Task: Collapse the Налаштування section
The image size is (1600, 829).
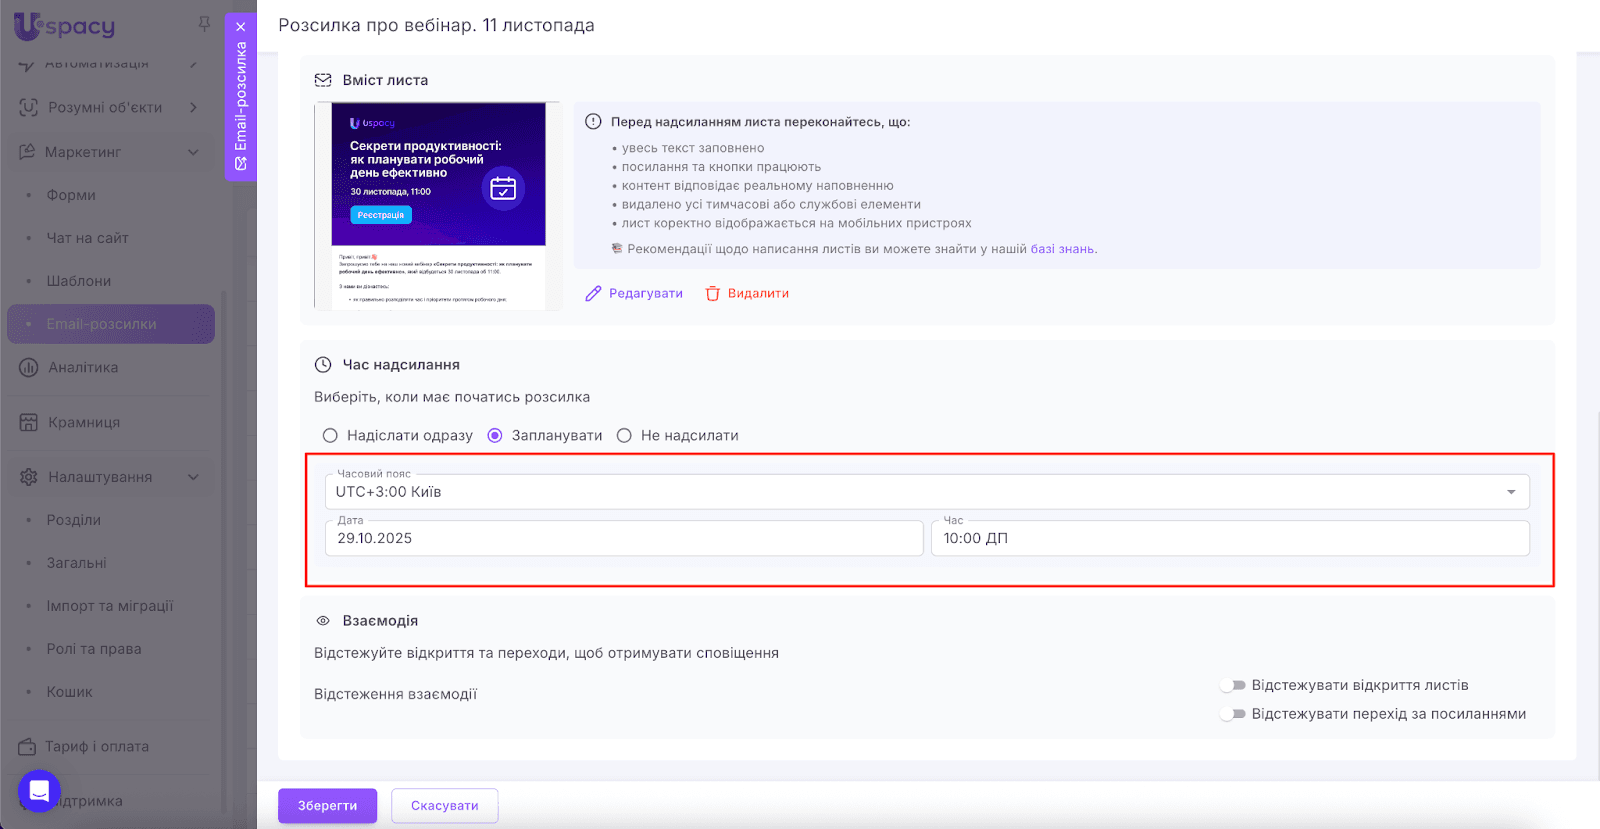Action: [194, 476]
